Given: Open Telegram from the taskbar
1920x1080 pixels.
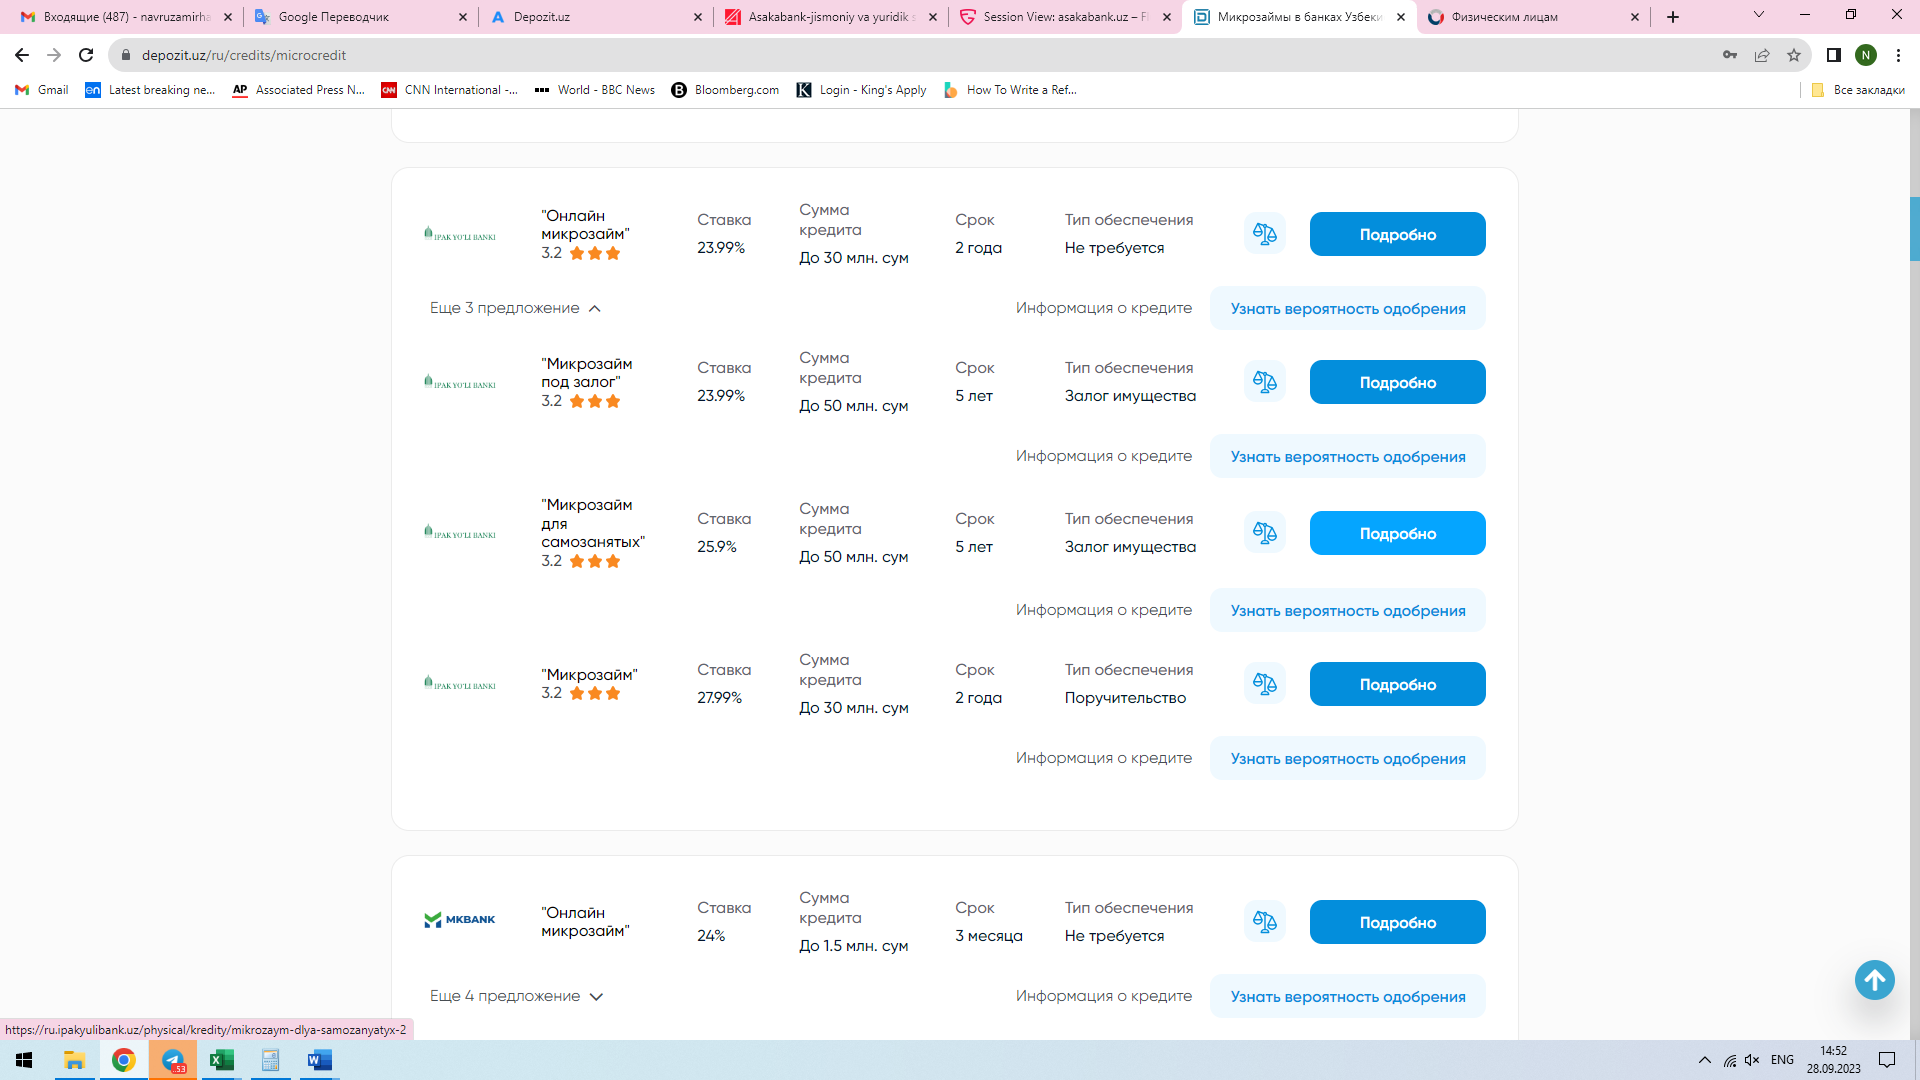Looking at the screenshot, I should pyautogui.click(x=173, y=1060).
